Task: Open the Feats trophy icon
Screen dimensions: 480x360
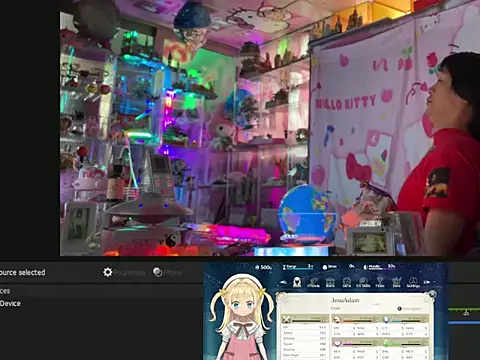Action: click(x=380, y=282)
